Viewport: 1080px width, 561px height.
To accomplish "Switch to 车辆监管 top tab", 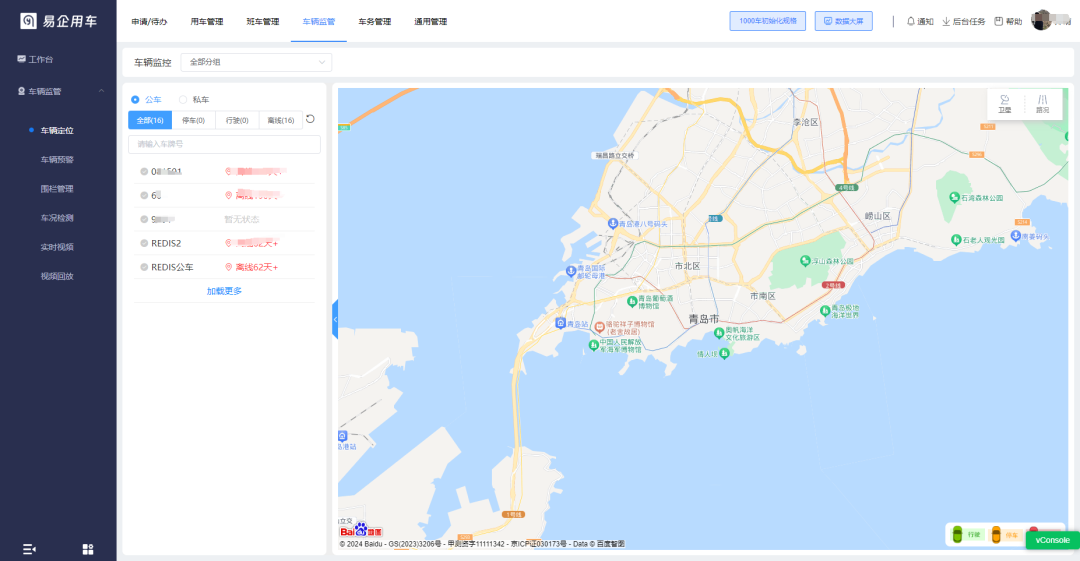I will pyautogui.click(x=319, y=21).
